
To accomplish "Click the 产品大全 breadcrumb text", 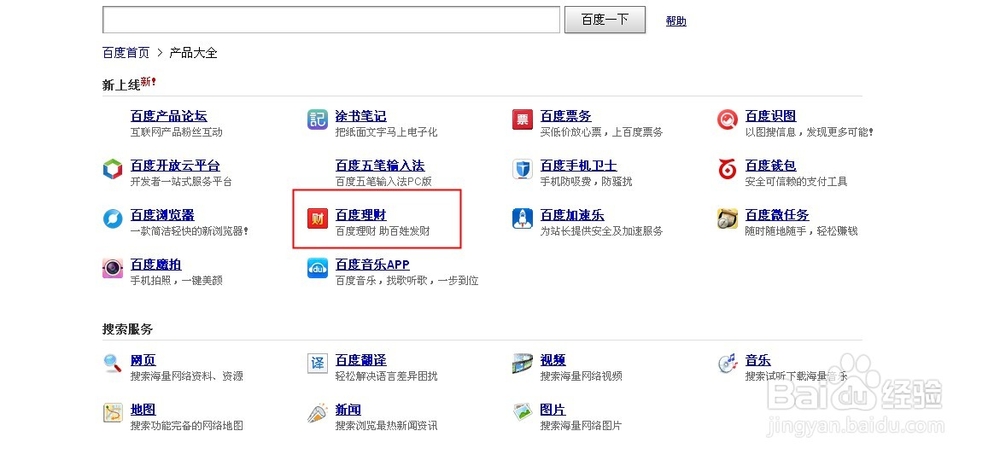I will [x=193, y=52].
